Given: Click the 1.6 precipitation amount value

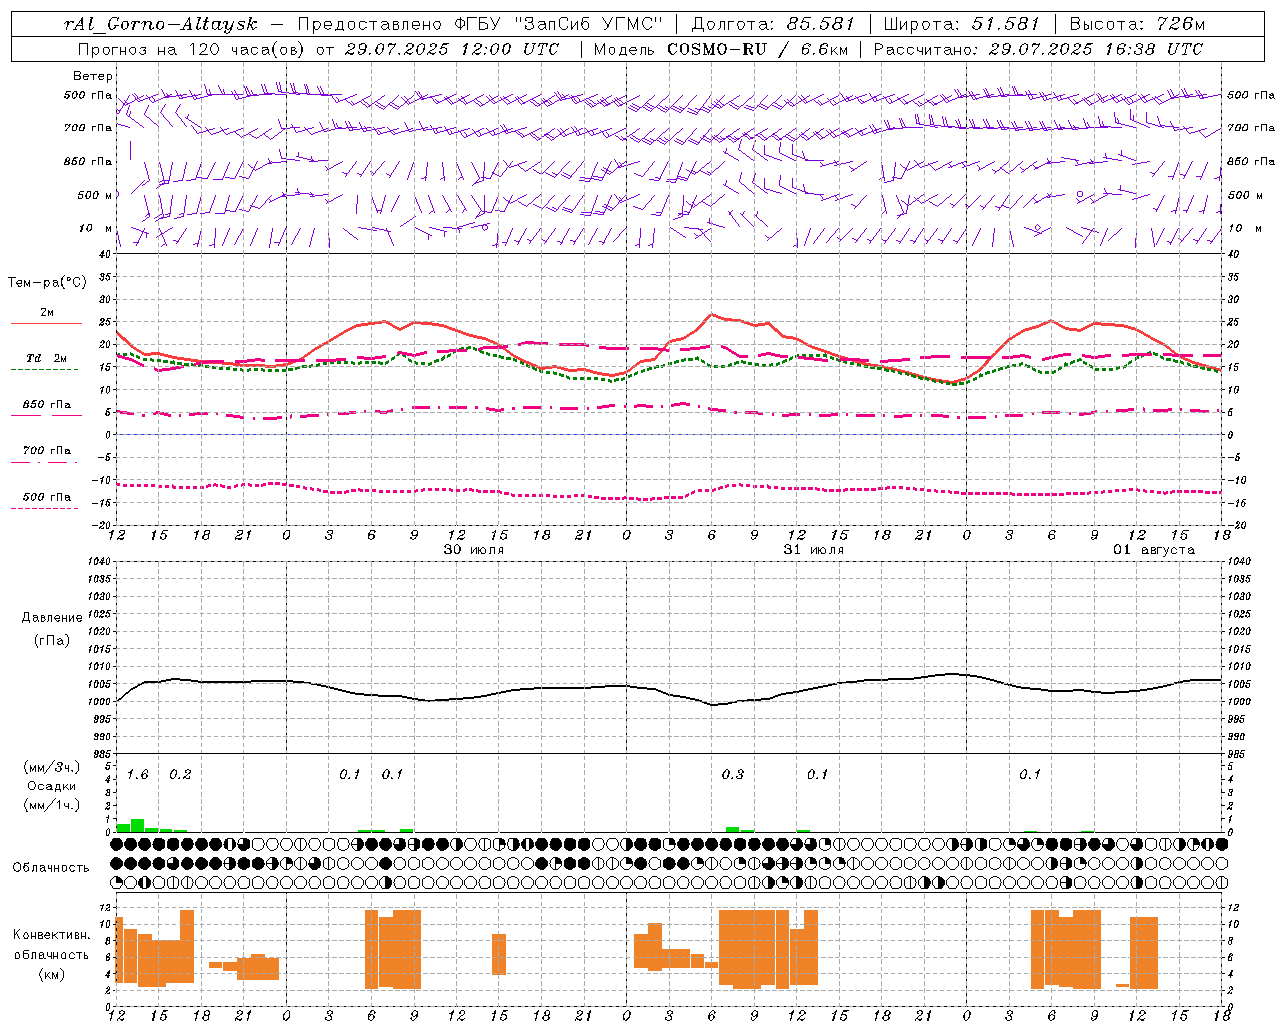Looking at the screenshot, I should 138,775.
